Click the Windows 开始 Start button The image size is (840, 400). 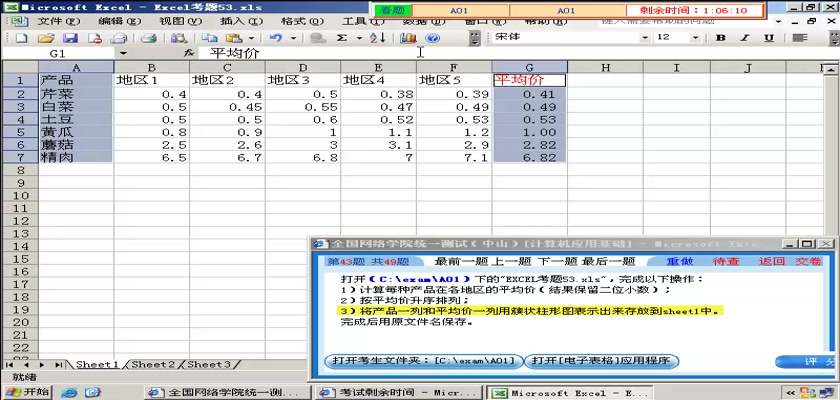point(27,392)
